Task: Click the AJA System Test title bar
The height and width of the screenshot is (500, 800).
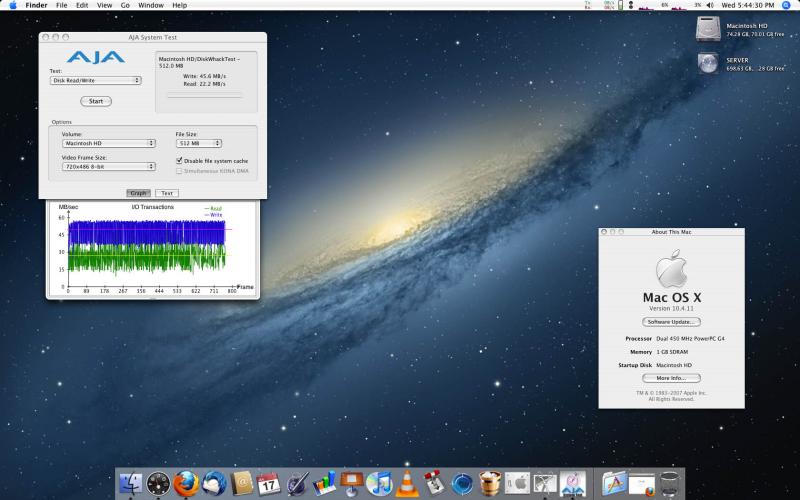Action: [153, 37]
